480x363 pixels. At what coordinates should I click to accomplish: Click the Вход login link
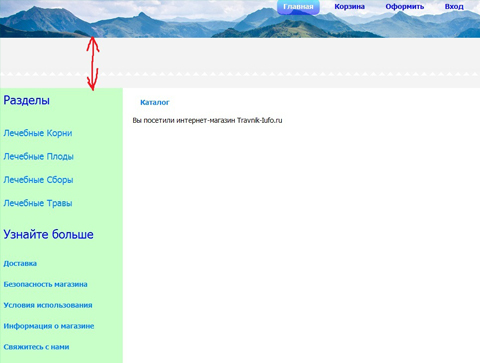454,7
